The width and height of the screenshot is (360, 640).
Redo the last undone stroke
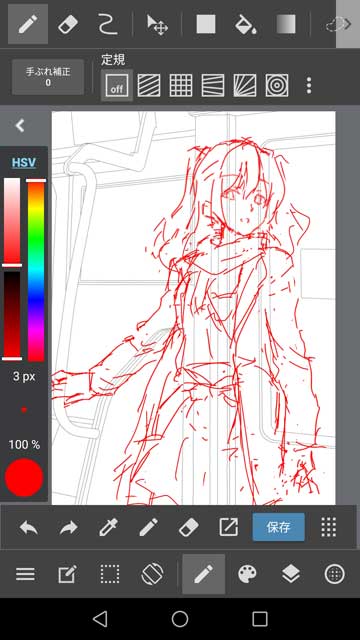[x=69, y=527]
